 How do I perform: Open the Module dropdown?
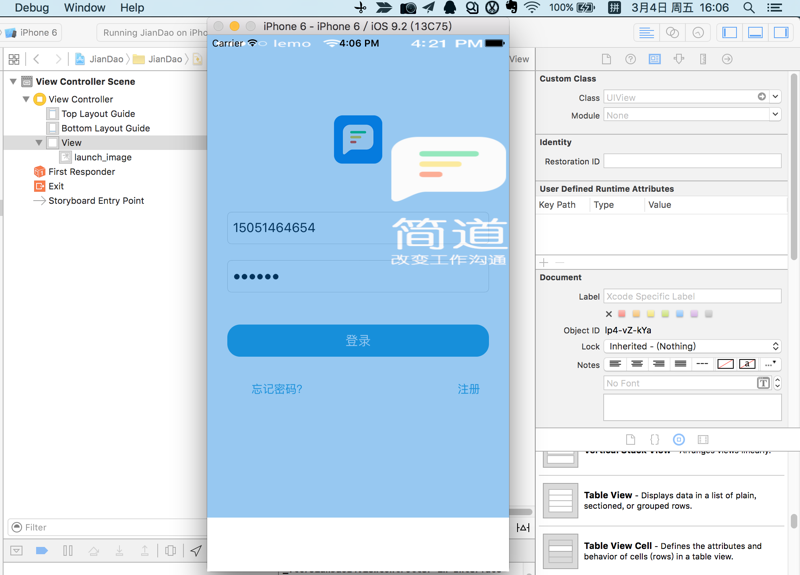point(776,115)
